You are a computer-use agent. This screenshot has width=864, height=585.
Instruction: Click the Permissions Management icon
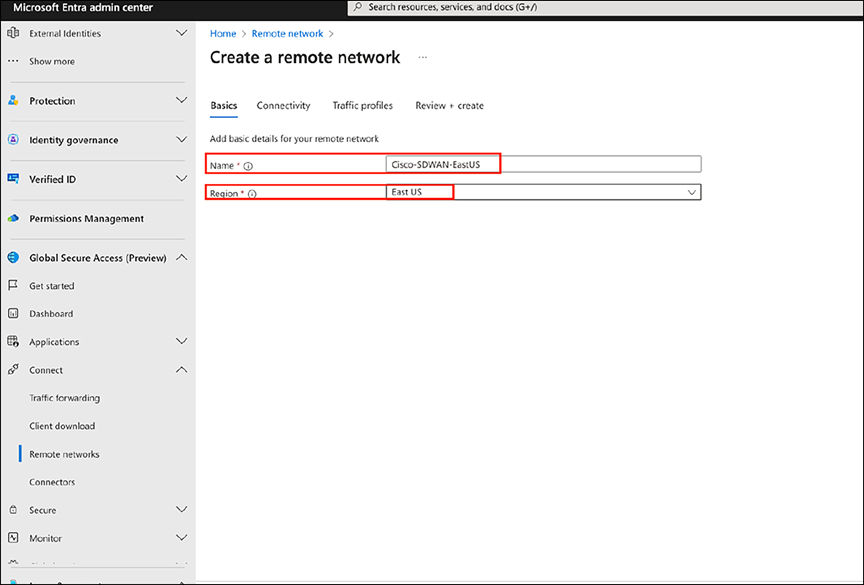(x=14, y=218)
